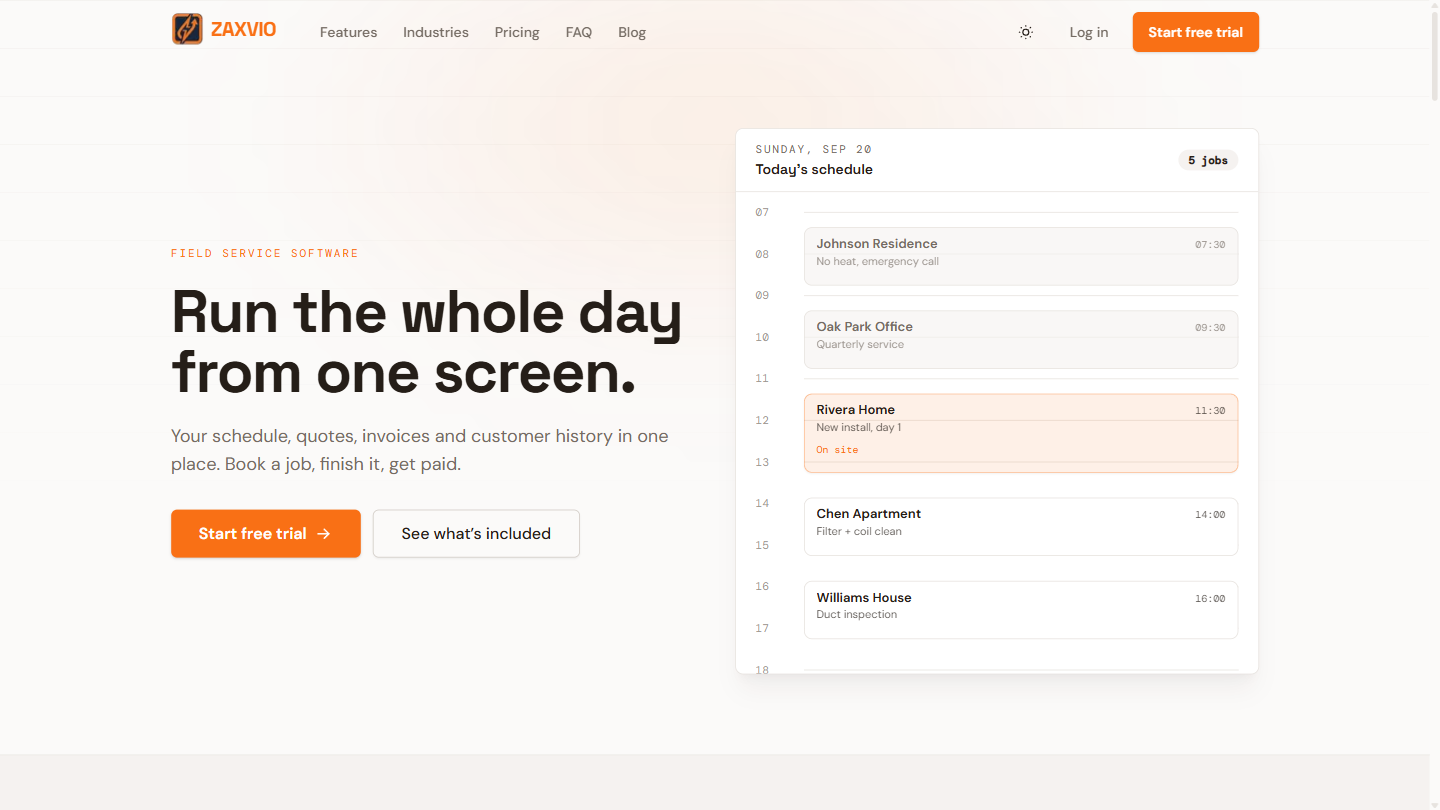Click the 14:00 time on Chen Apartment
The width and height of the screenshot is (1440, 810).
coord(1210,515)
